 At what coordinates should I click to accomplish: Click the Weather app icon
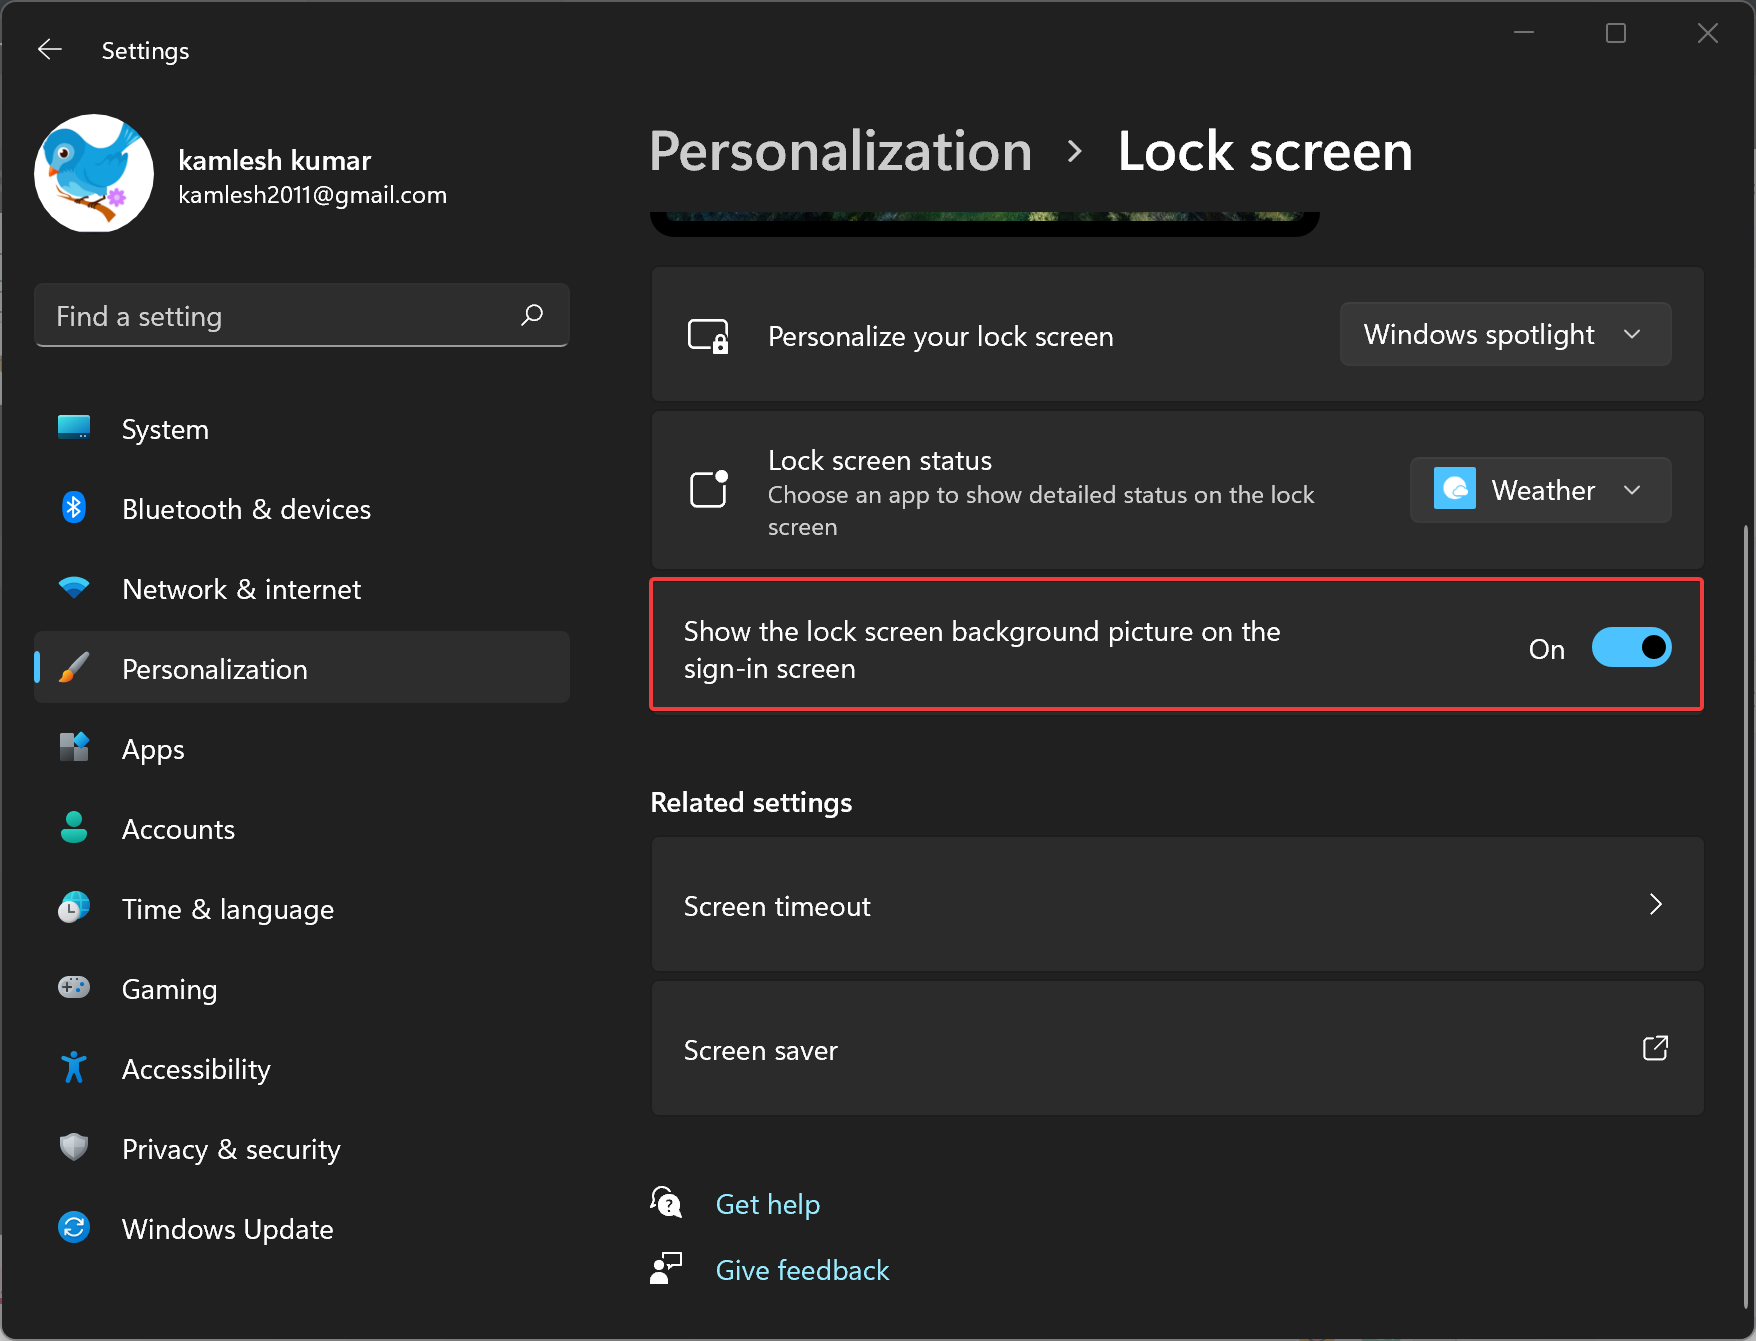point(1456,489)
